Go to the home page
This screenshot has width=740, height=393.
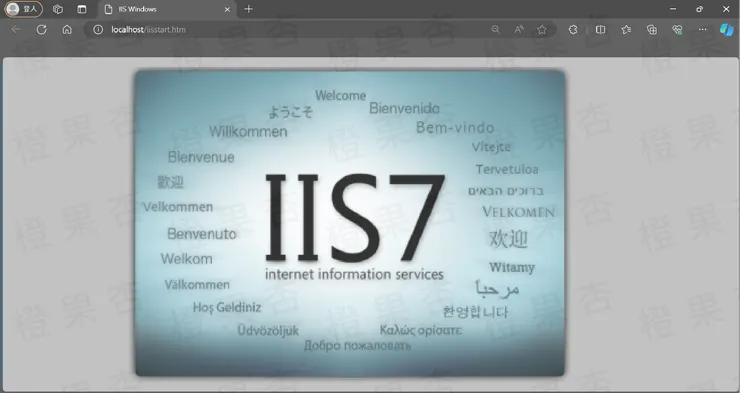pos(67,30)
